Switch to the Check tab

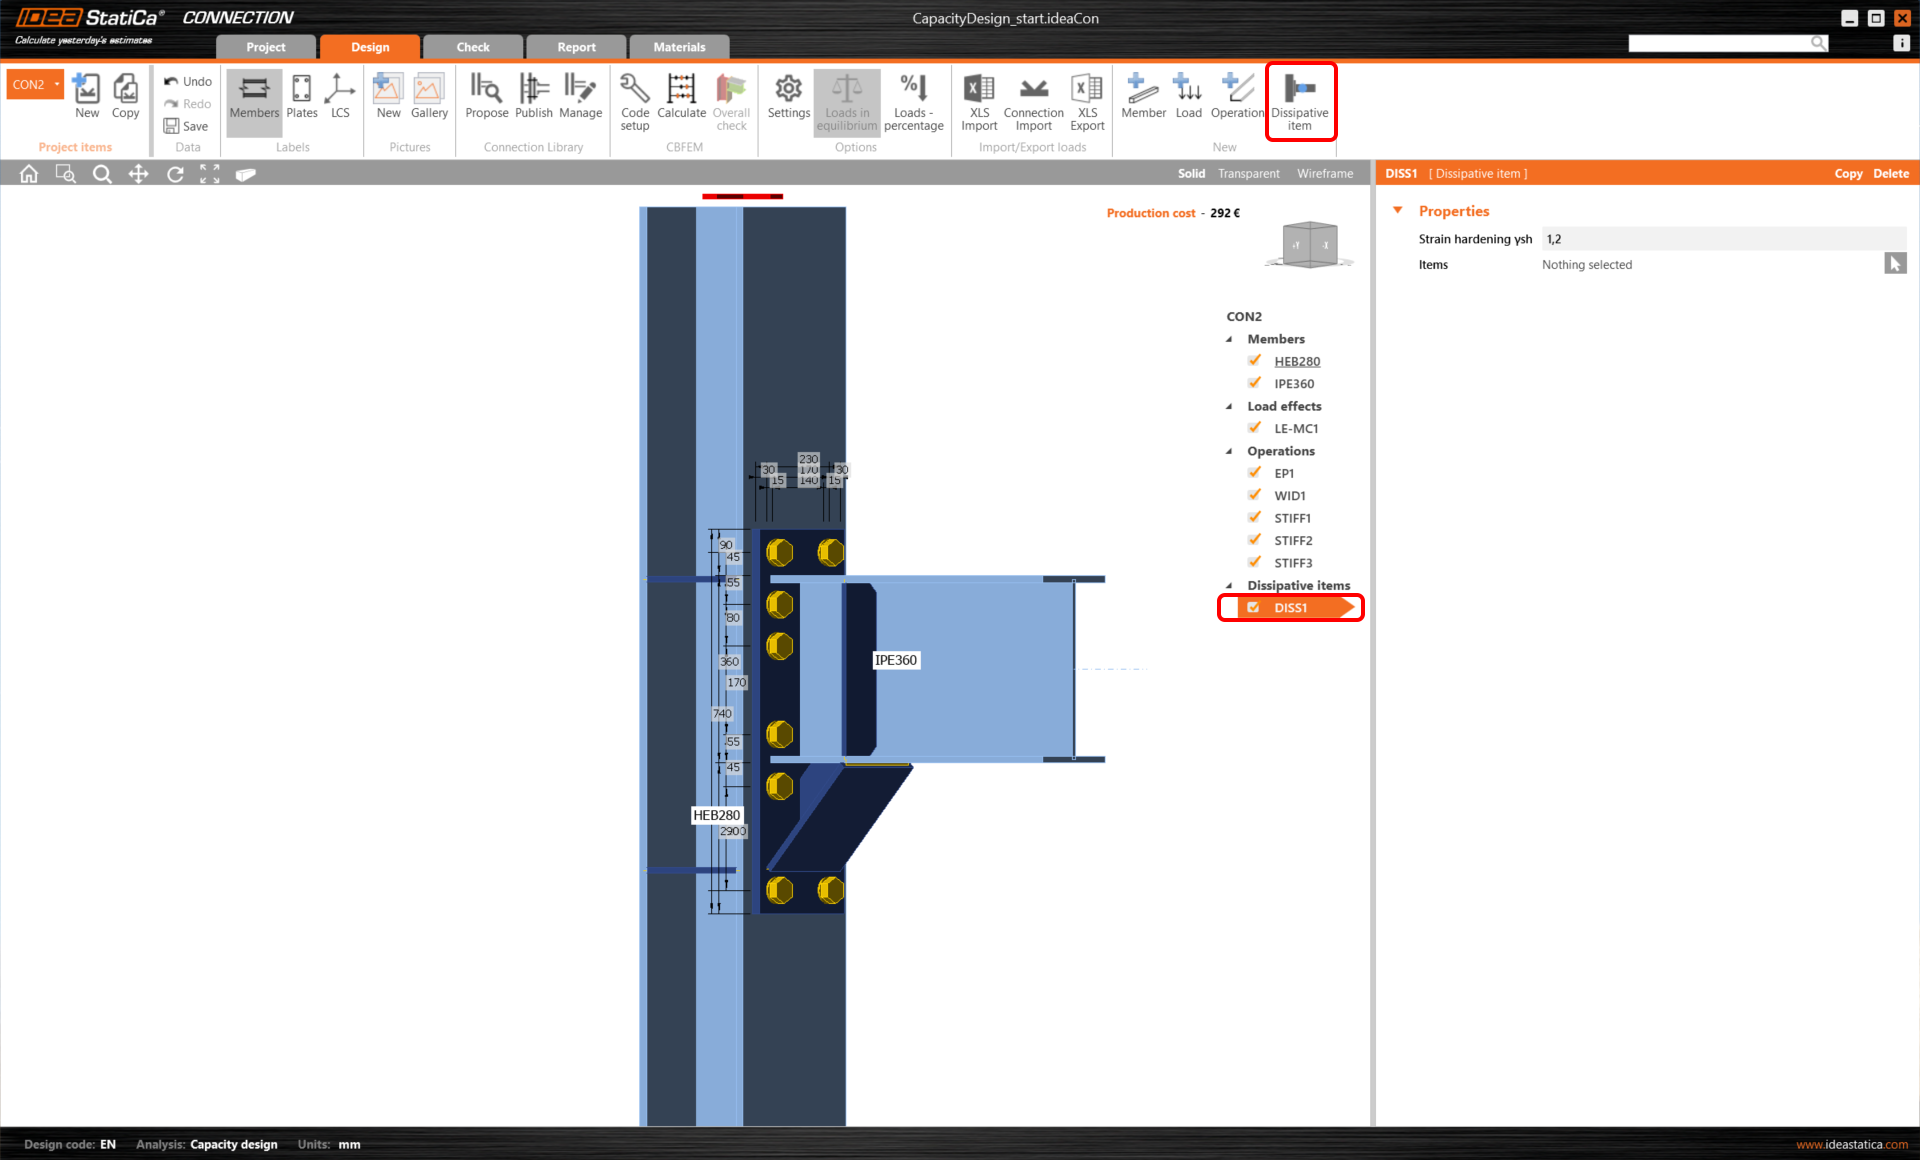click(473, 47)
